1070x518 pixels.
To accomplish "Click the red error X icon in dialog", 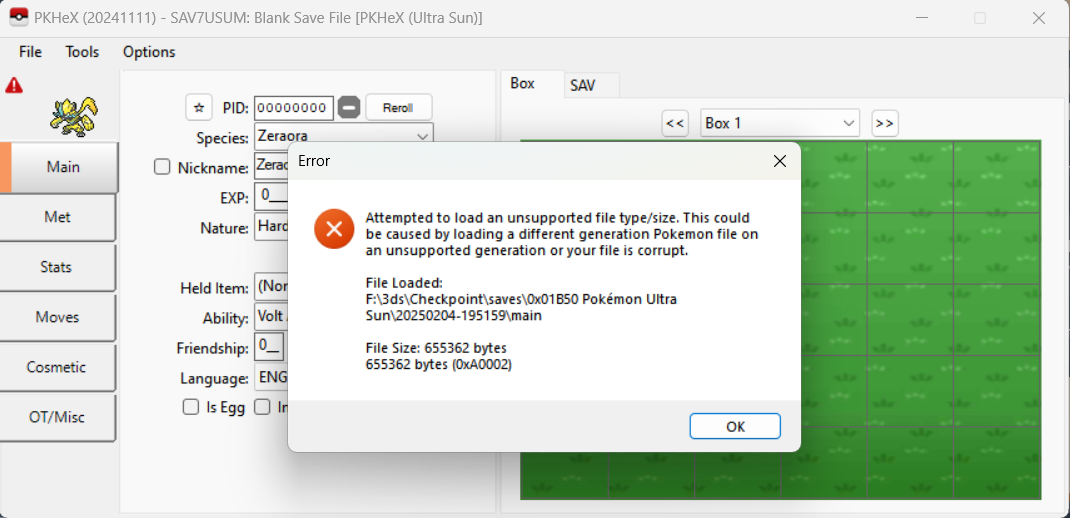I will [x=334, y=229].
